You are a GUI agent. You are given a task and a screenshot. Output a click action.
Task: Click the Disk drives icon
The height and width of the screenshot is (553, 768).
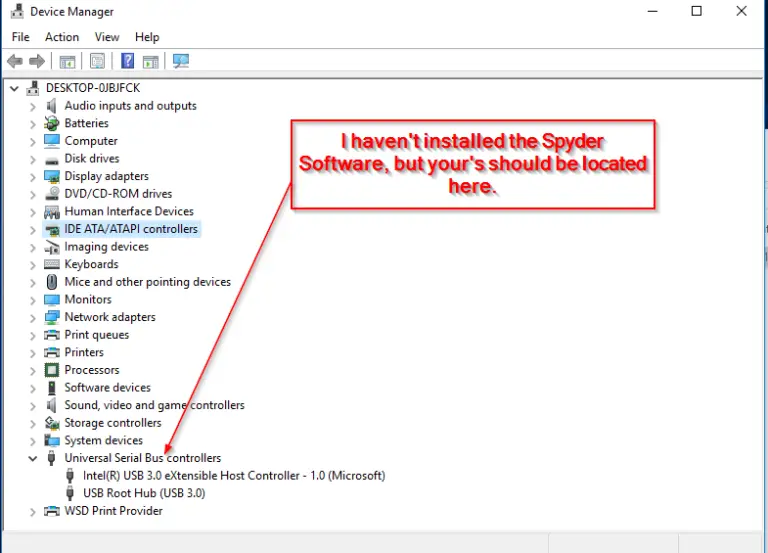51,160
